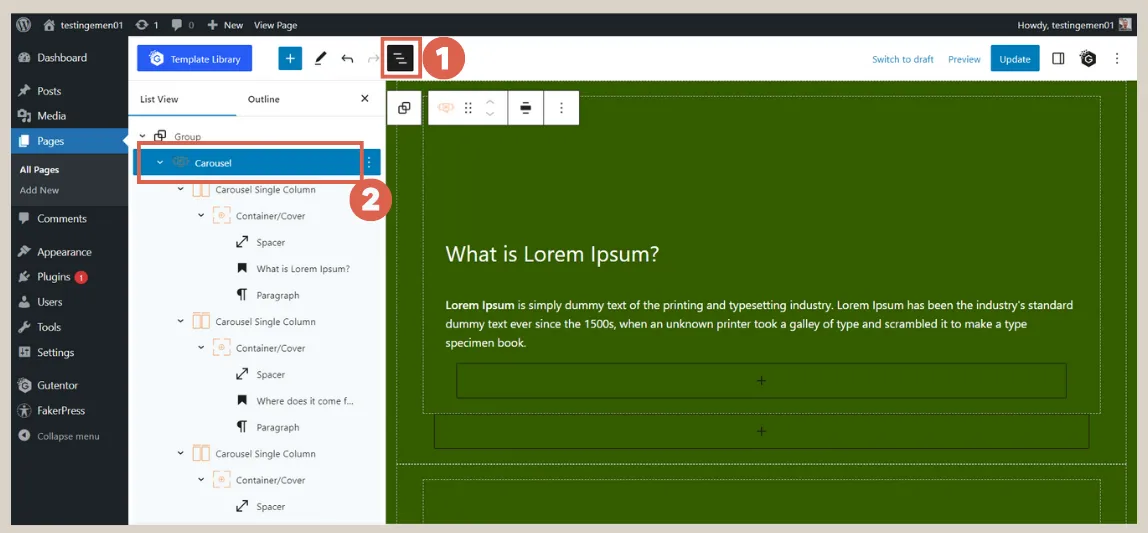The height and width of the screenshot is (533, 1148).
Task: Click the Preview link
Action: click(x=964, y=59)
